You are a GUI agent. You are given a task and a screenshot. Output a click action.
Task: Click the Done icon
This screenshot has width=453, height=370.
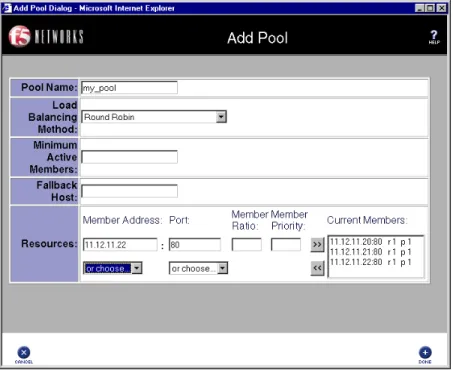point(425,355)
